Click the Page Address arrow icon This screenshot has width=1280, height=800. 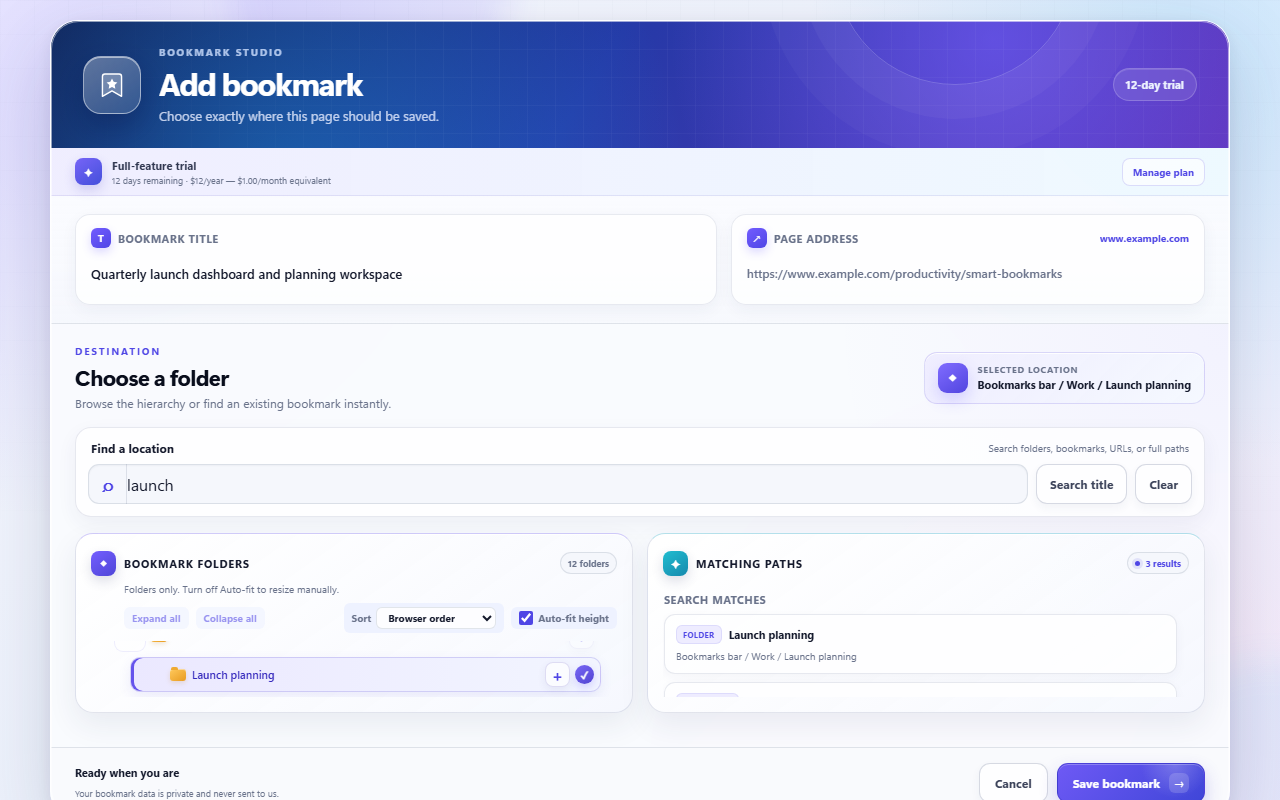pyautogui.click(x=757, y=238)
